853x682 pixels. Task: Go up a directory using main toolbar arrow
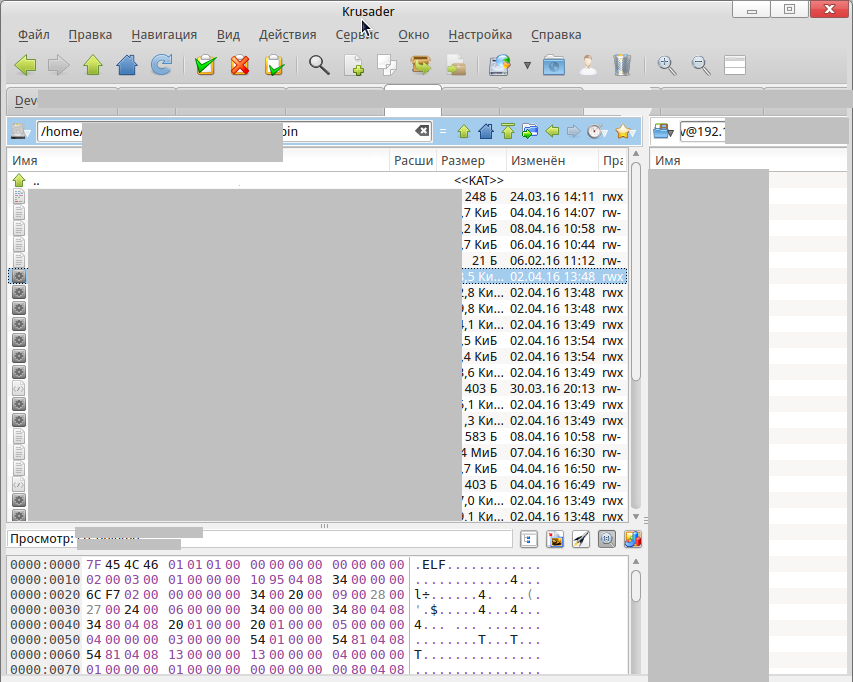tap(92, 65)
